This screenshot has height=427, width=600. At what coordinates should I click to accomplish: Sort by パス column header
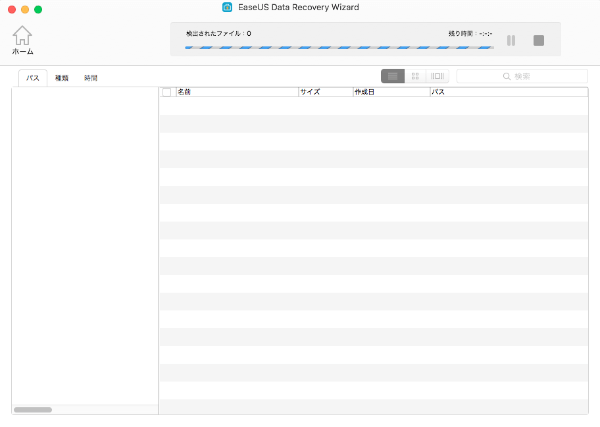coord(509,92)
